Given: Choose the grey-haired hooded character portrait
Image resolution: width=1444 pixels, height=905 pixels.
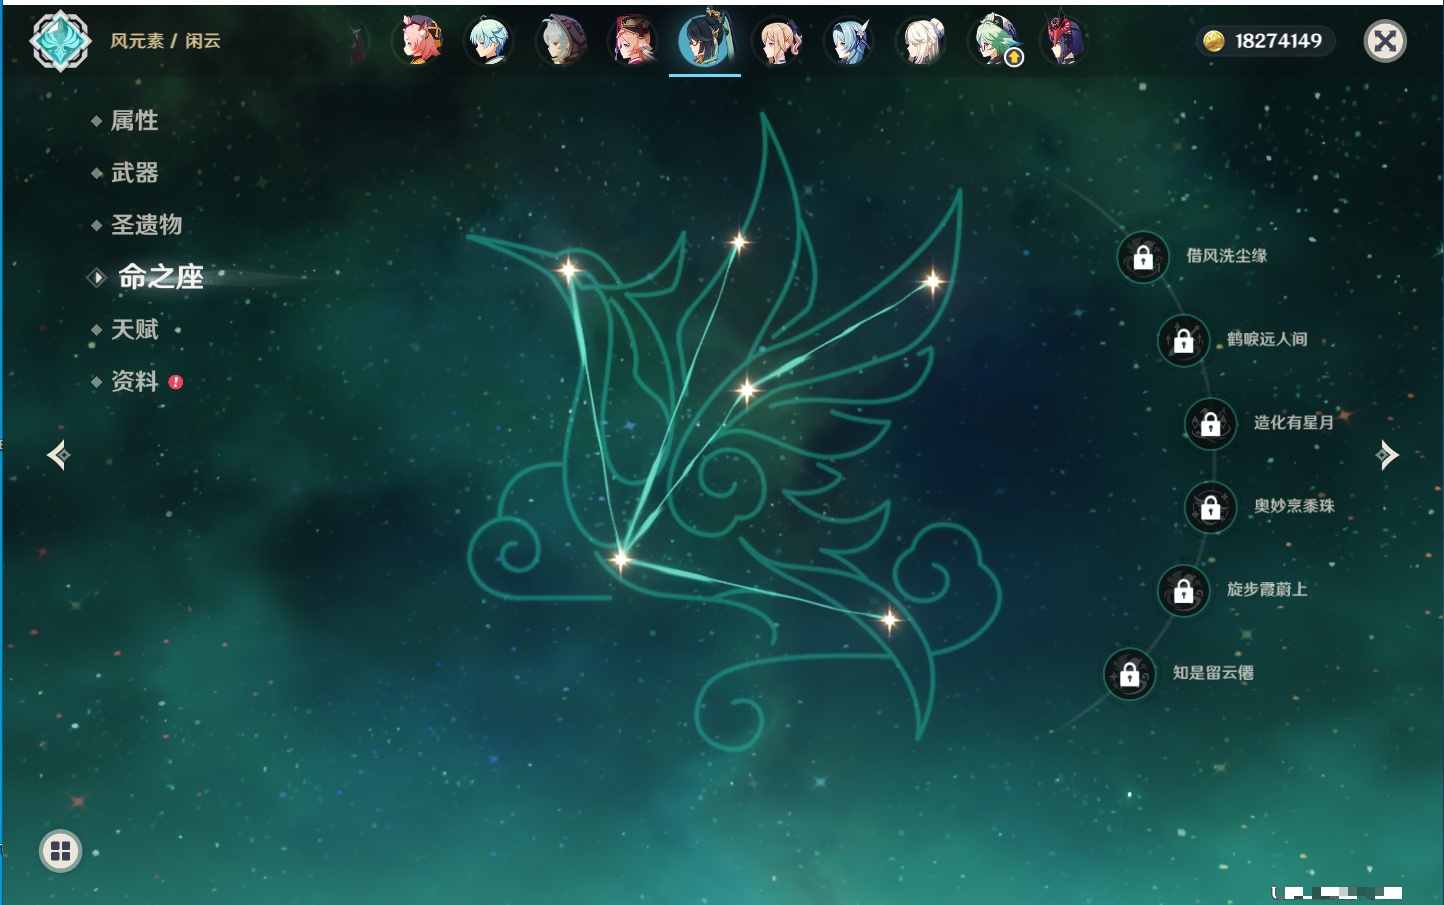Looking at the screenshot, I should click(562, 41).
